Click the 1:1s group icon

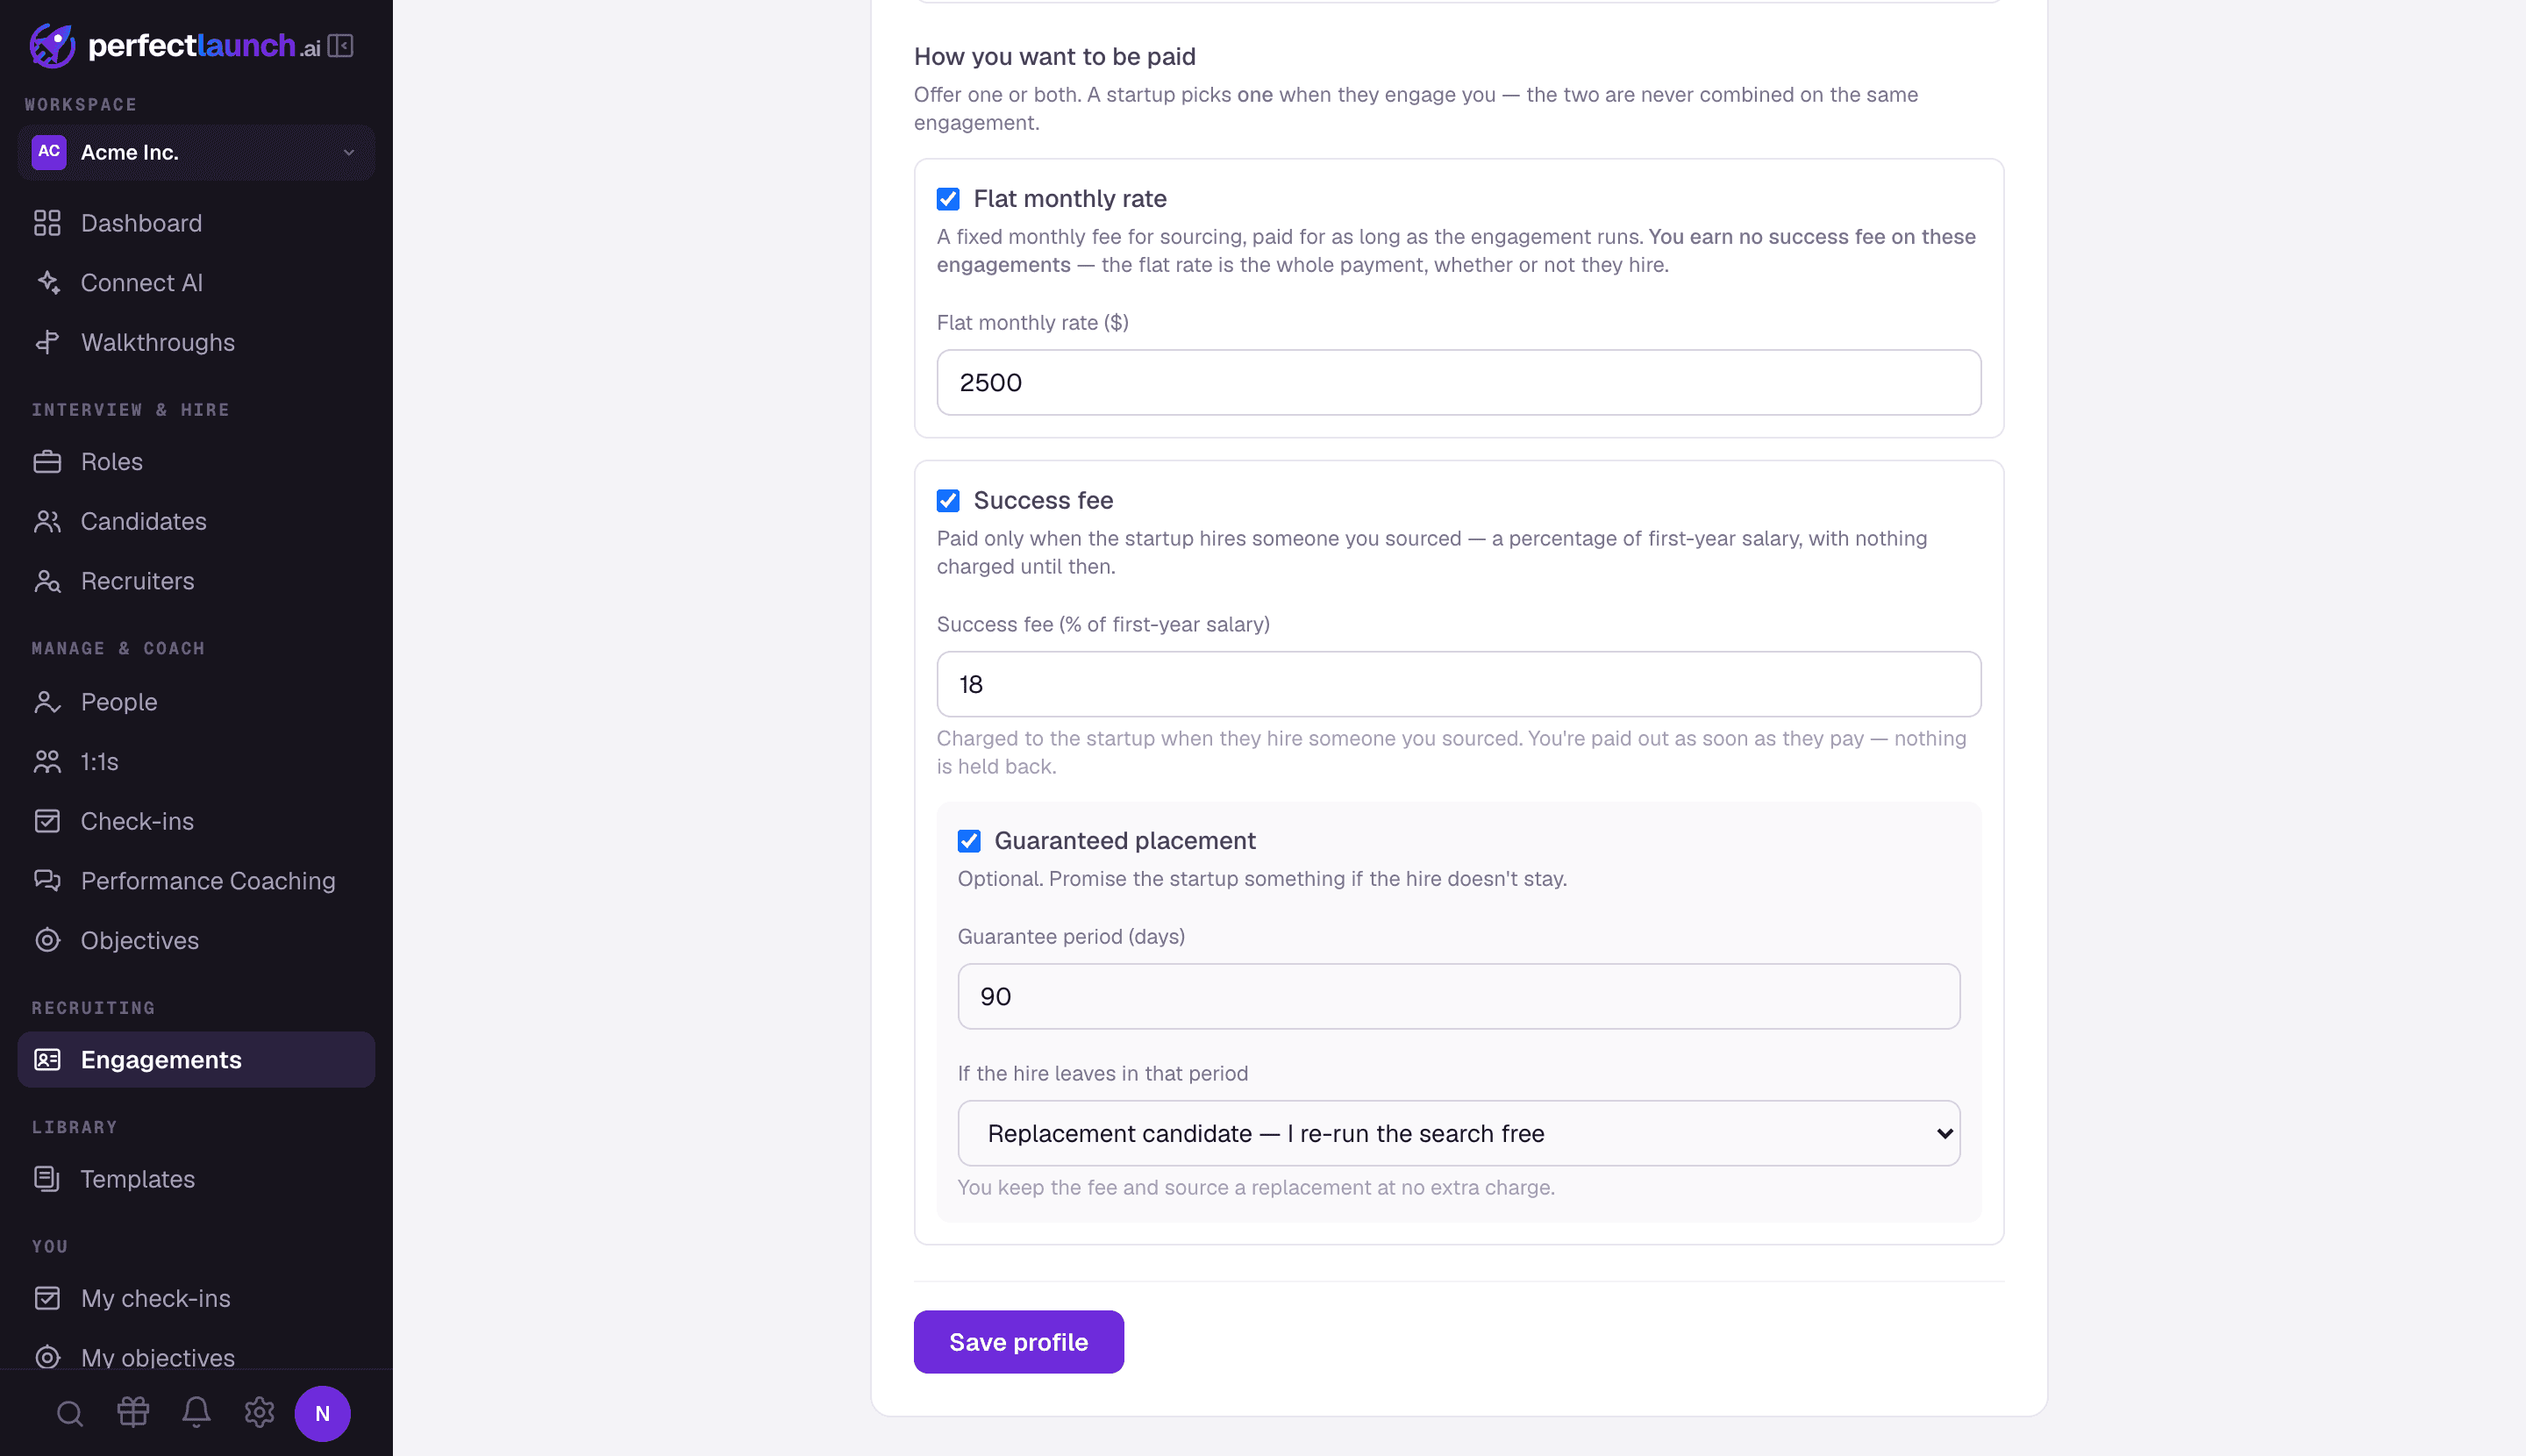[x=47, y=761]
